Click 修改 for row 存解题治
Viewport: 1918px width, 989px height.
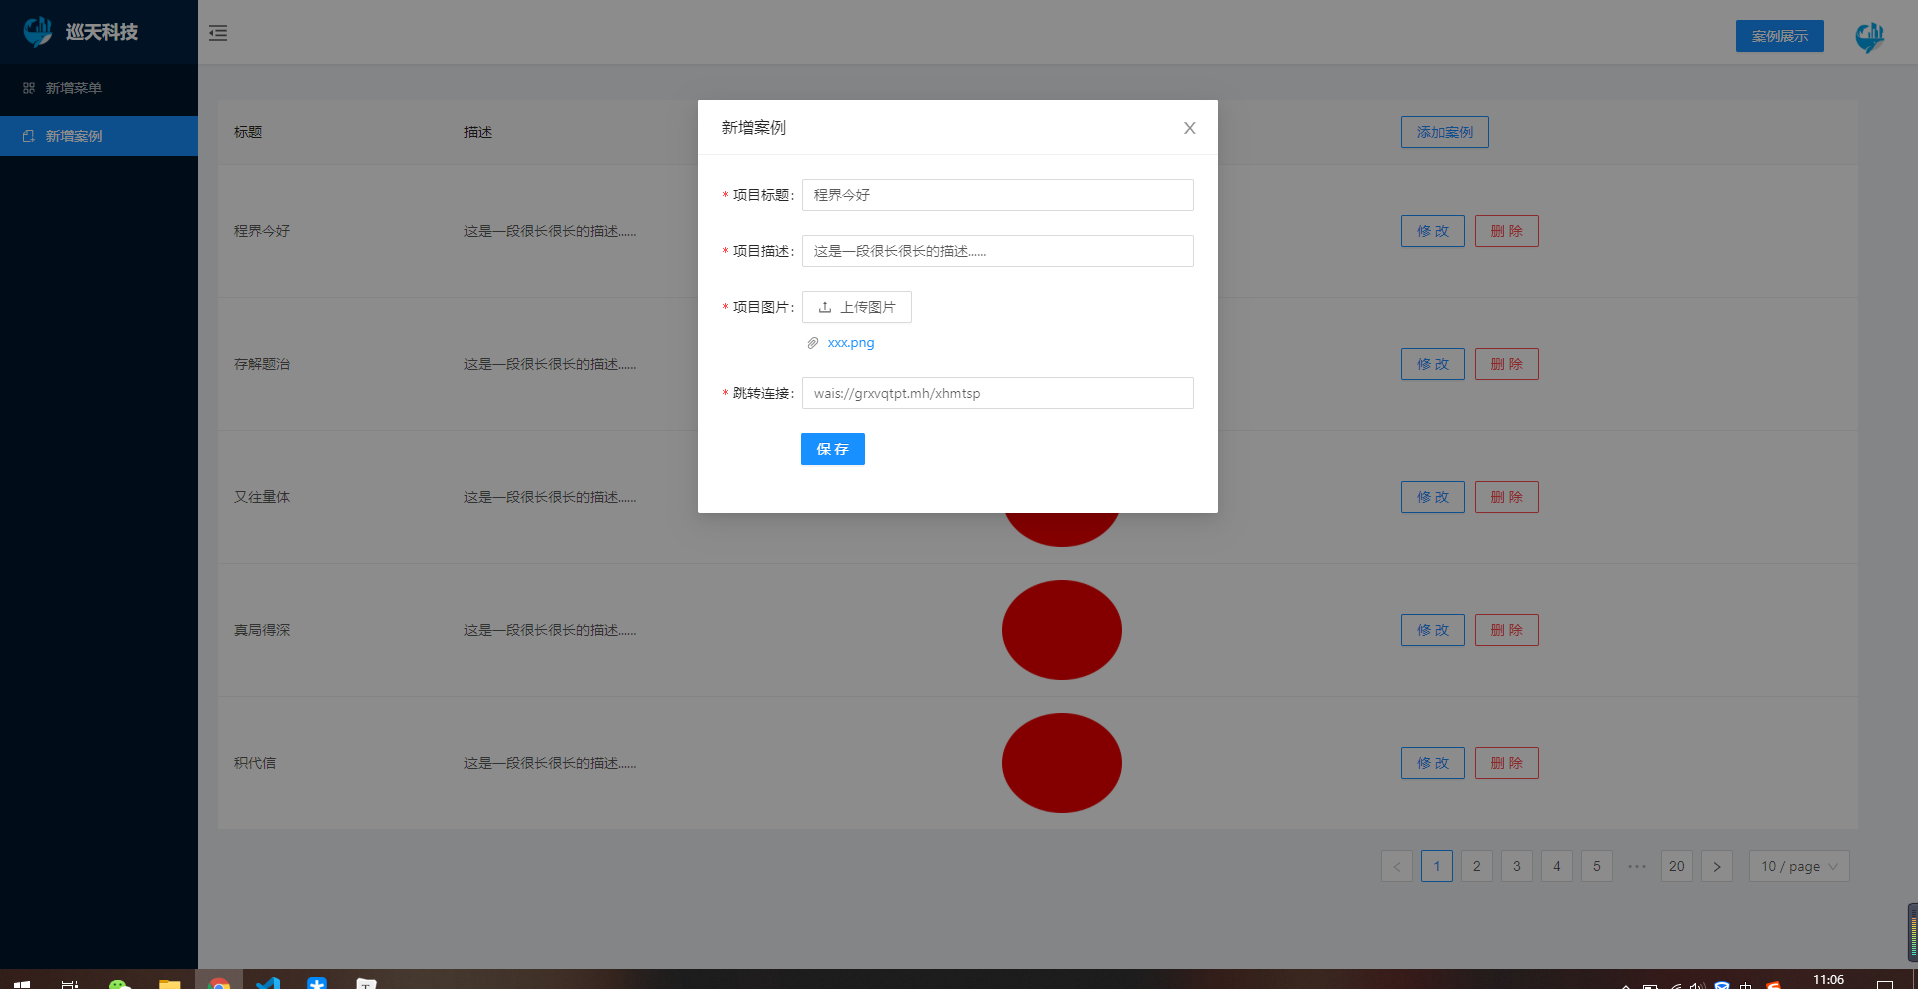click(x=1432, y=364)
